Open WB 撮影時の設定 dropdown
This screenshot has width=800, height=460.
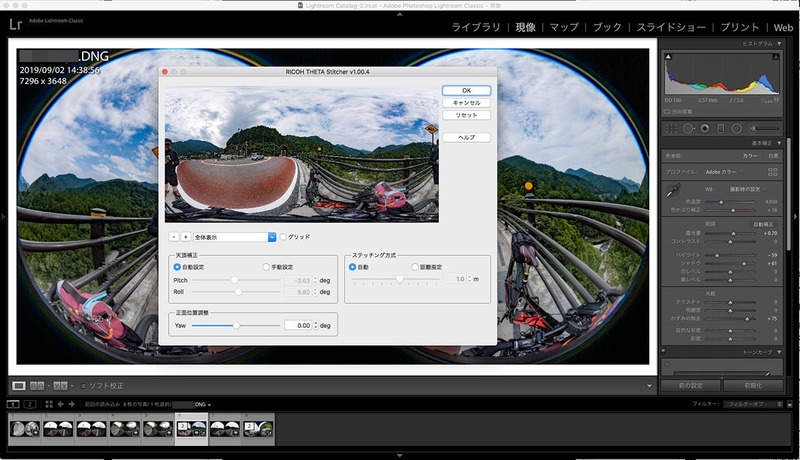748,189
